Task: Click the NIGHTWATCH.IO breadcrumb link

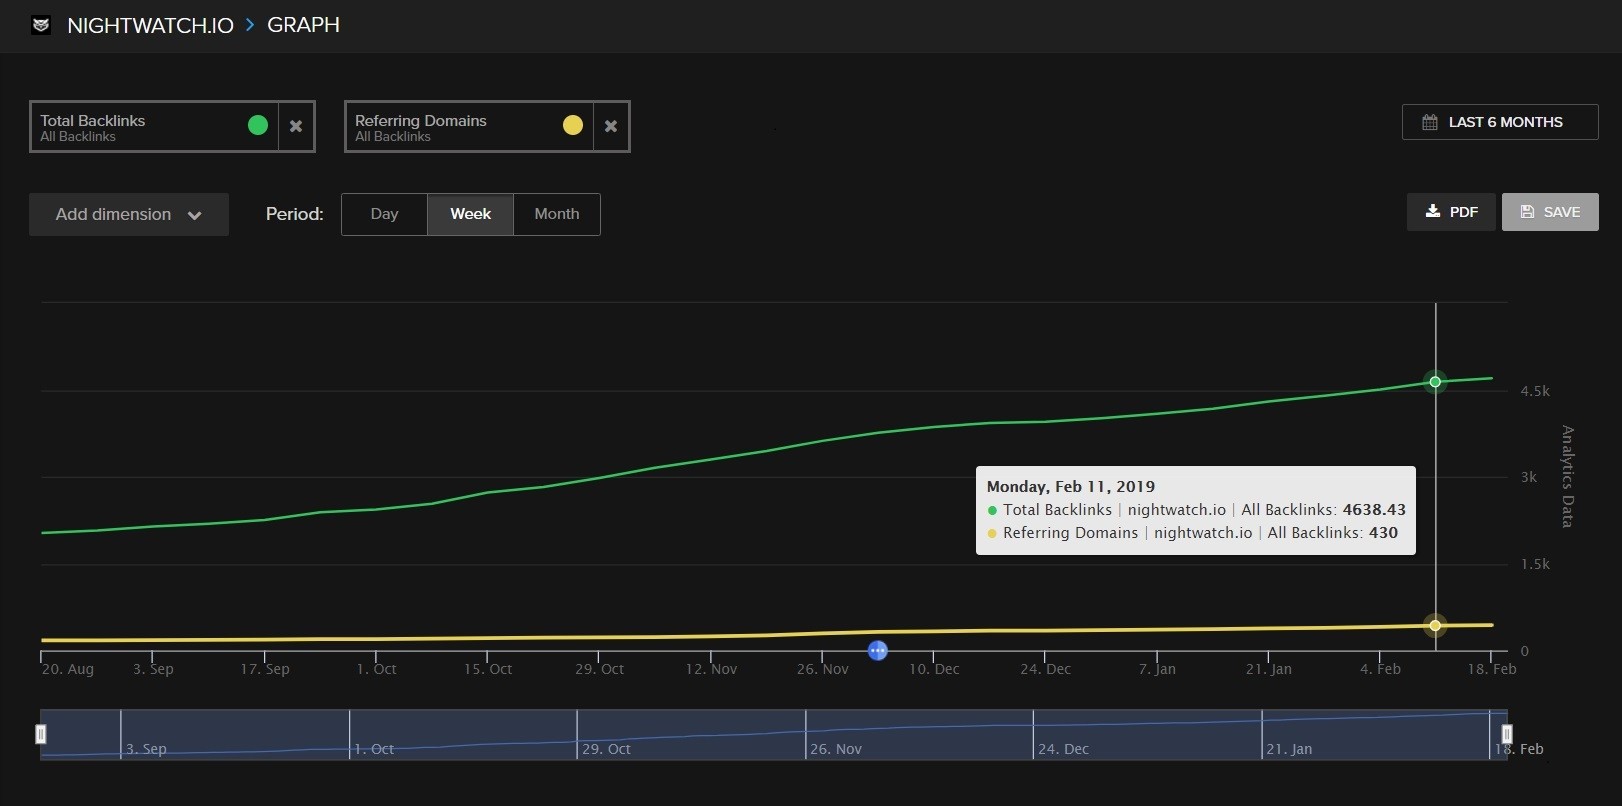Action: pos(150,25)
